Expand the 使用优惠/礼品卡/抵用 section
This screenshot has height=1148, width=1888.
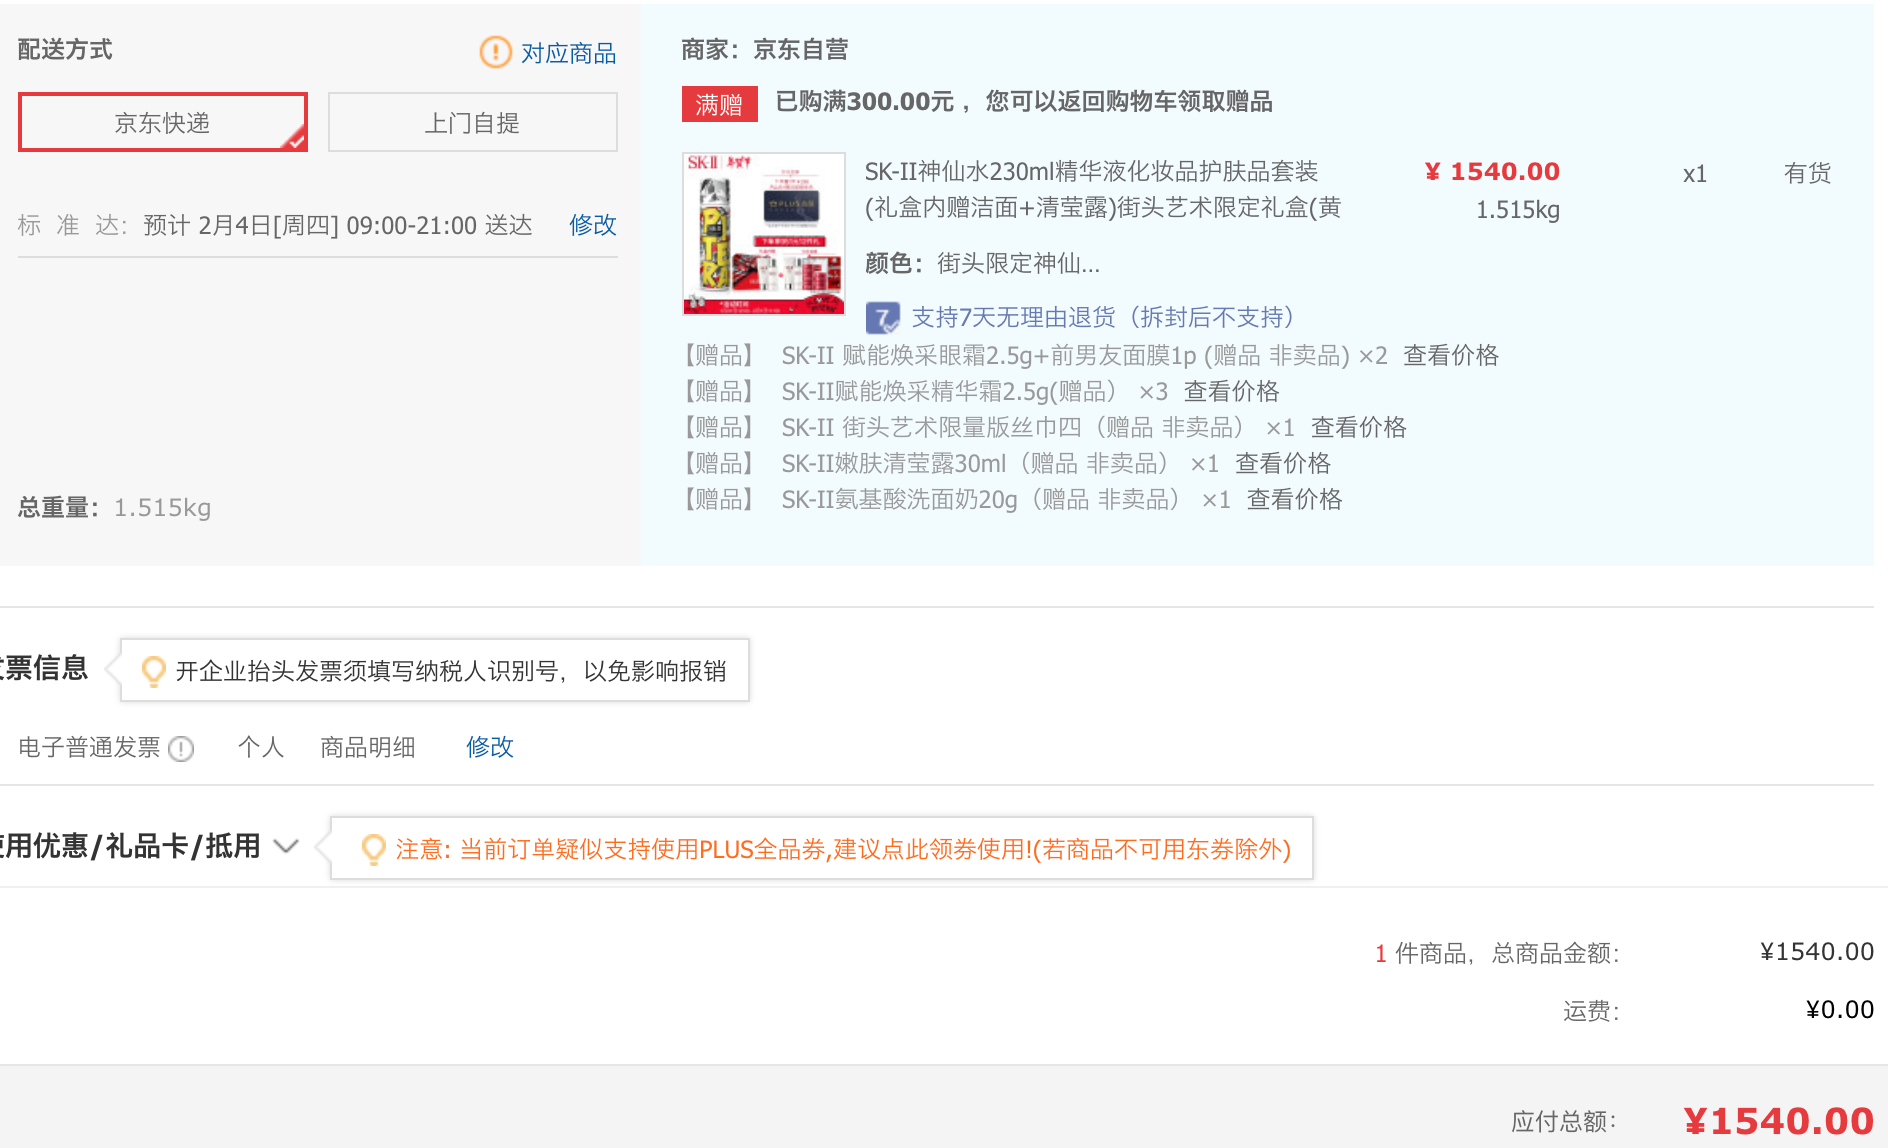click(x=286, y=846)
